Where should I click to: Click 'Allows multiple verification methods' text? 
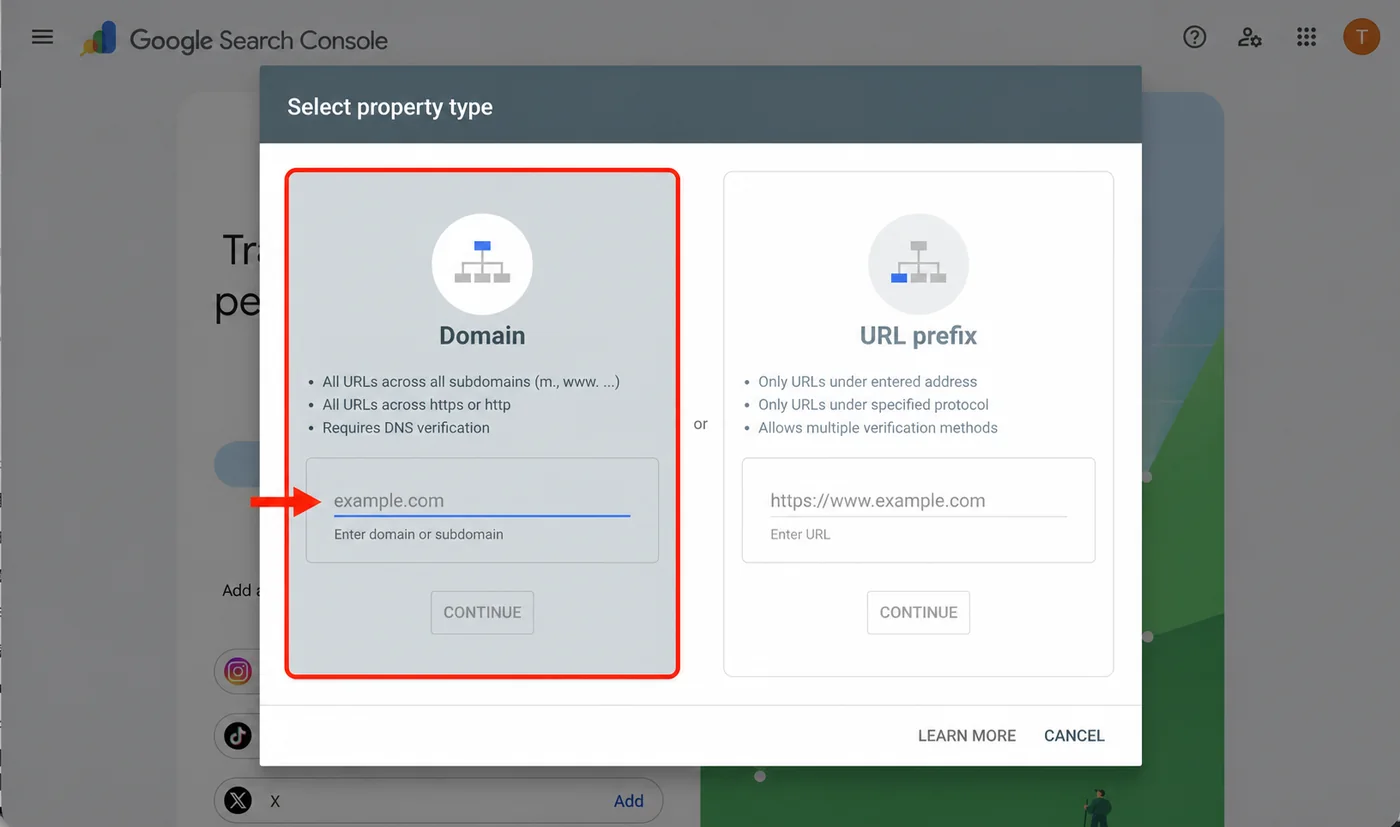(x=878, y=428)
